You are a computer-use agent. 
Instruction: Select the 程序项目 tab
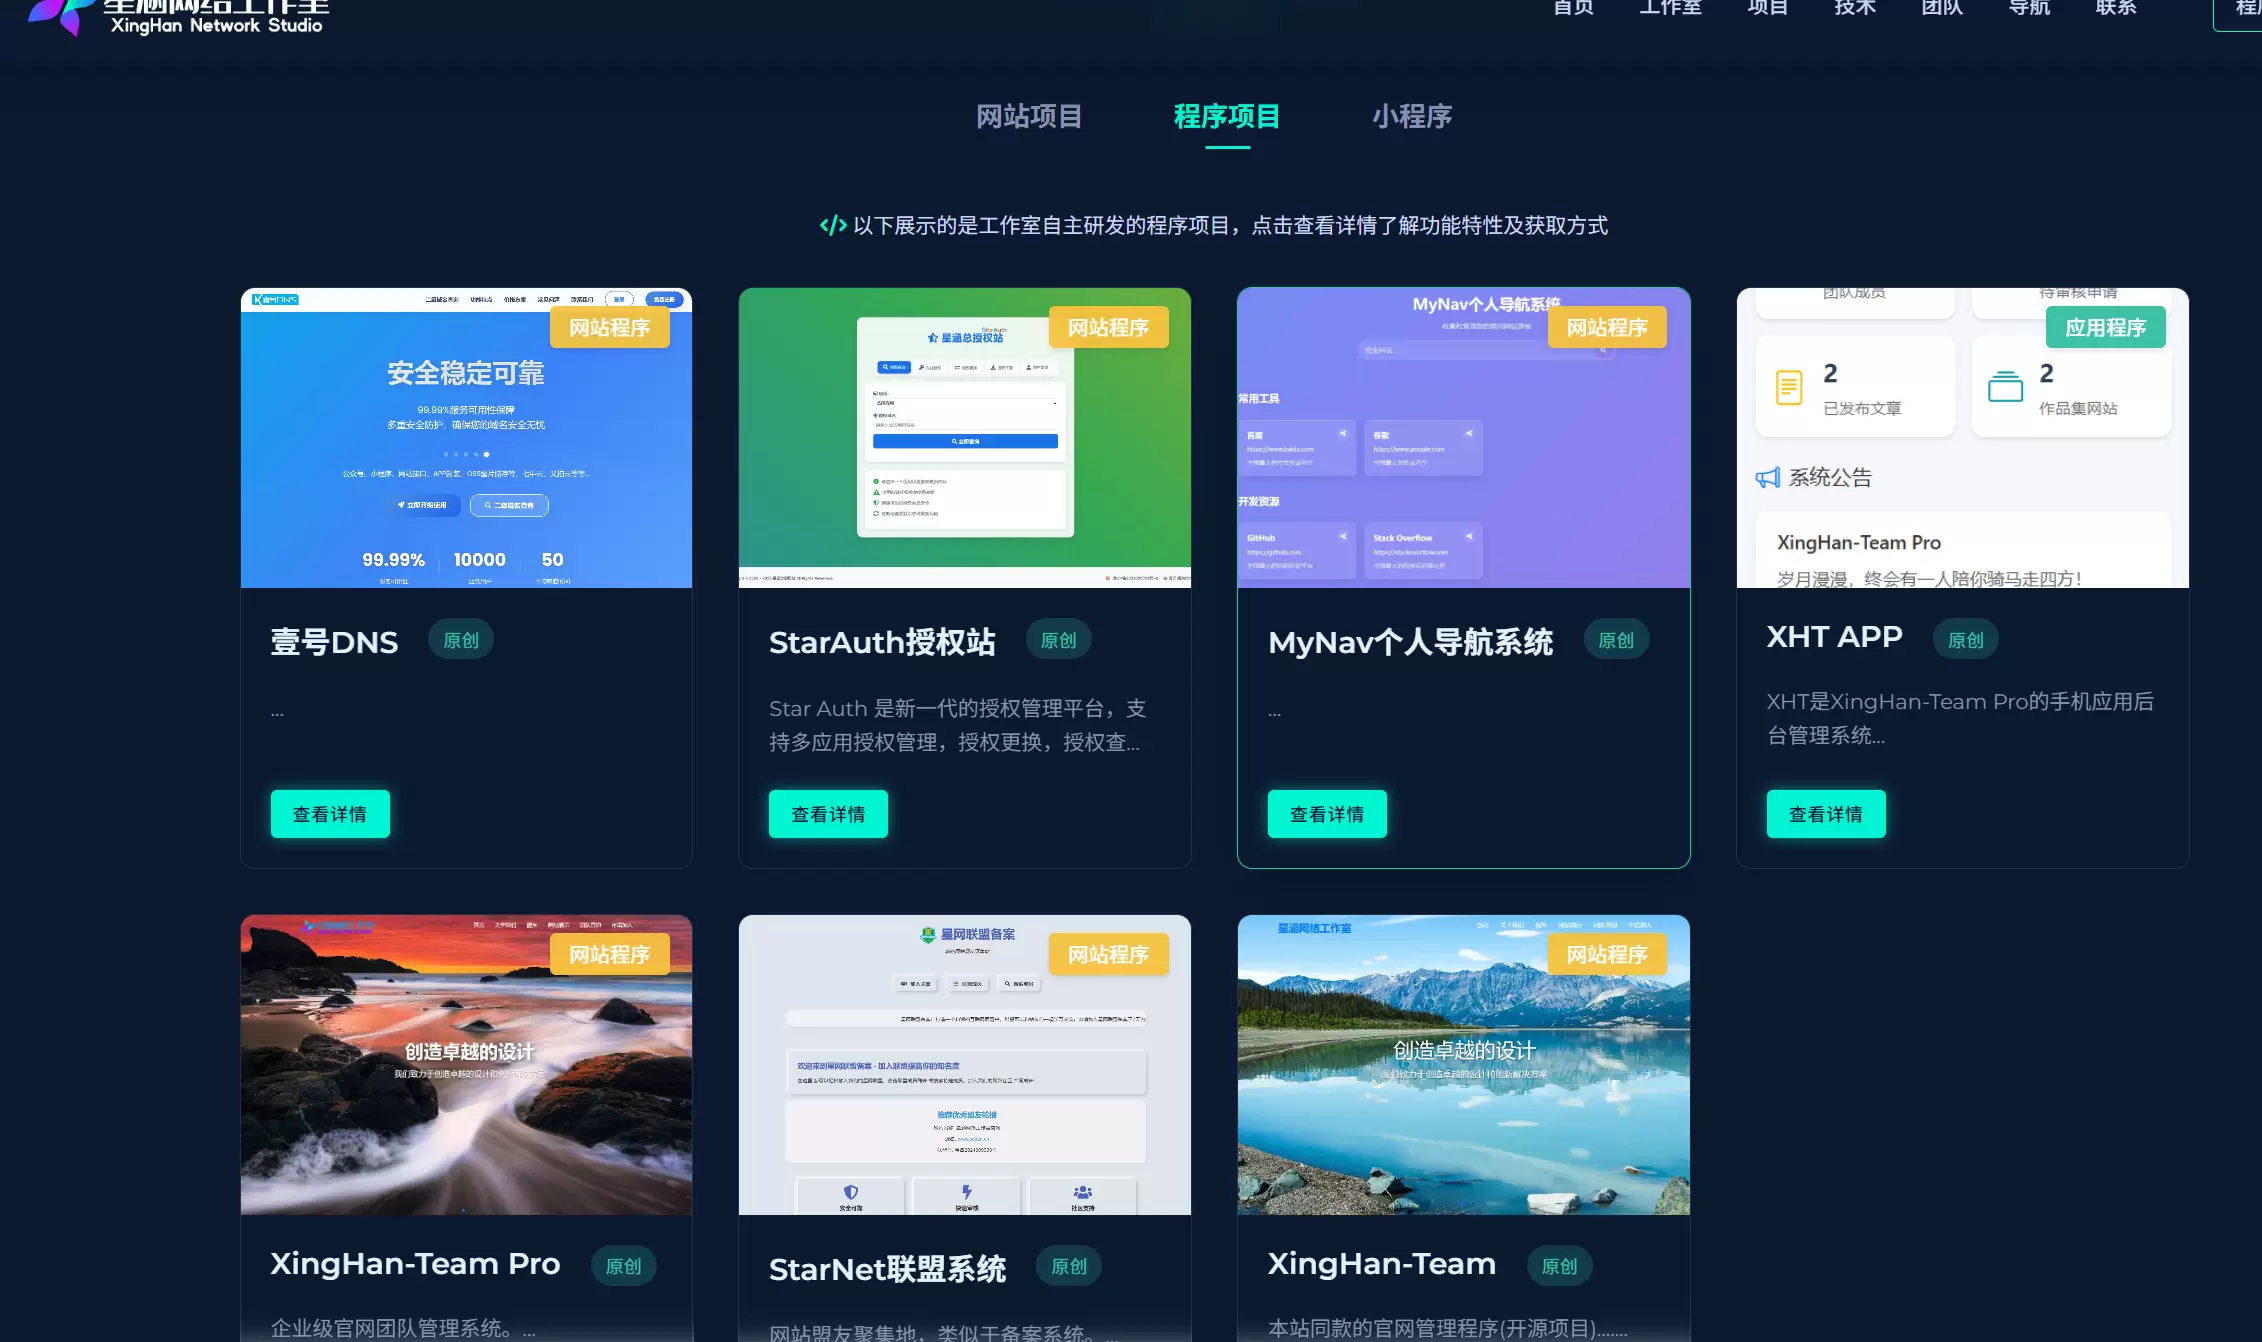[x=1227, y=117]
